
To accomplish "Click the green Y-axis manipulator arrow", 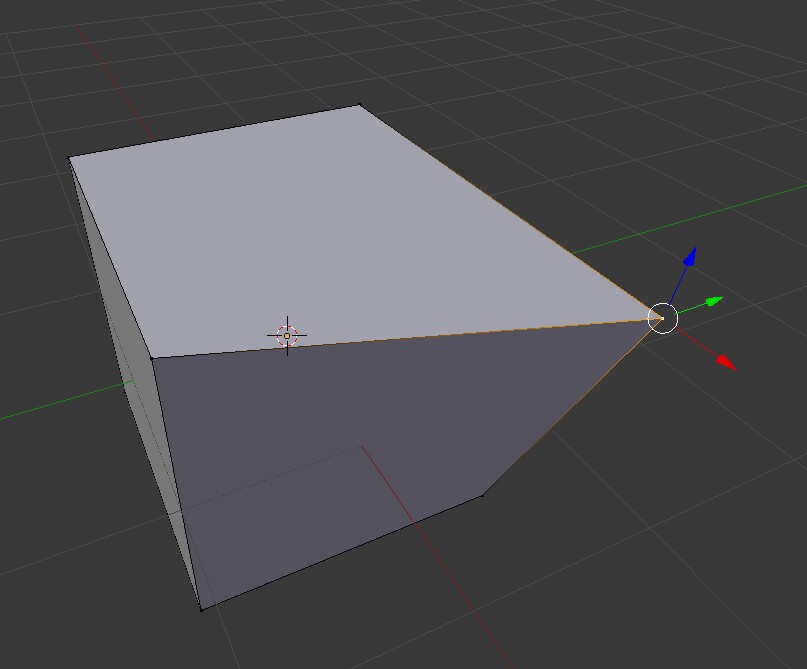I will (x=714, y=301).
